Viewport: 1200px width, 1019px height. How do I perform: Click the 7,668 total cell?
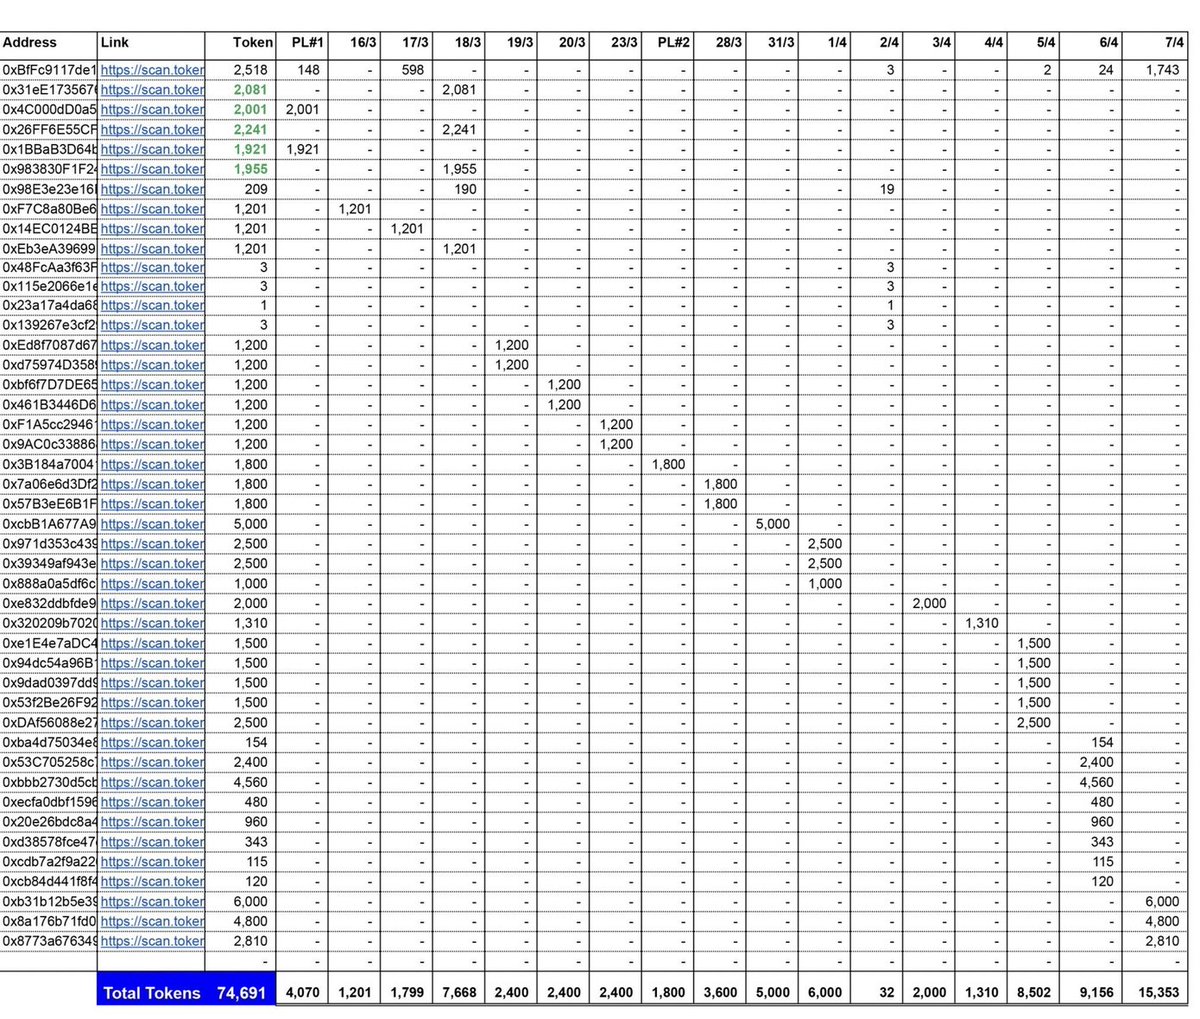[x=460, y=993]
